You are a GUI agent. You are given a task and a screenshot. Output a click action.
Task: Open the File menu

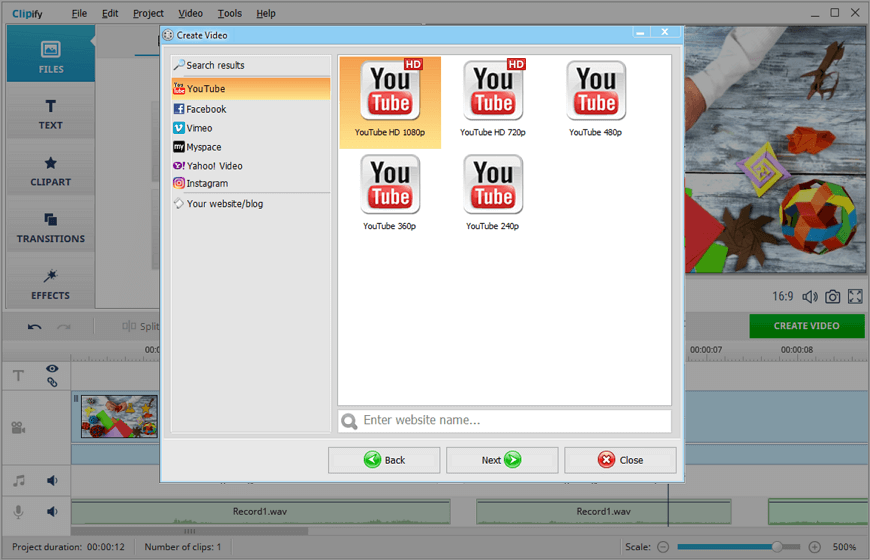click(x=79, y=13)
